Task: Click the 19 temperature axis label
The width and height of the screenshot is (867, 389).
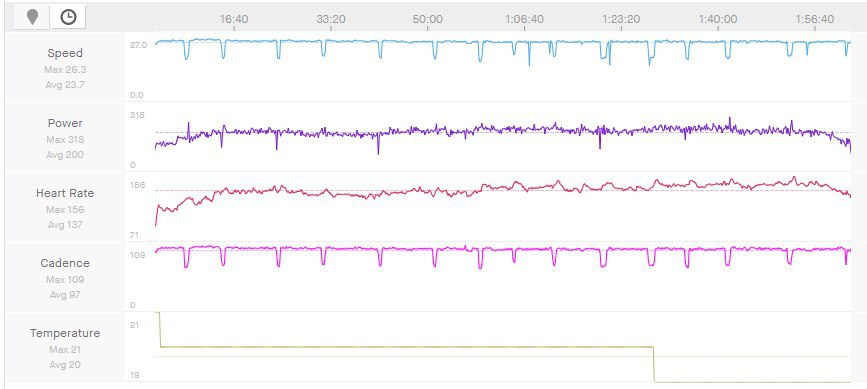Action: (134, 375)
